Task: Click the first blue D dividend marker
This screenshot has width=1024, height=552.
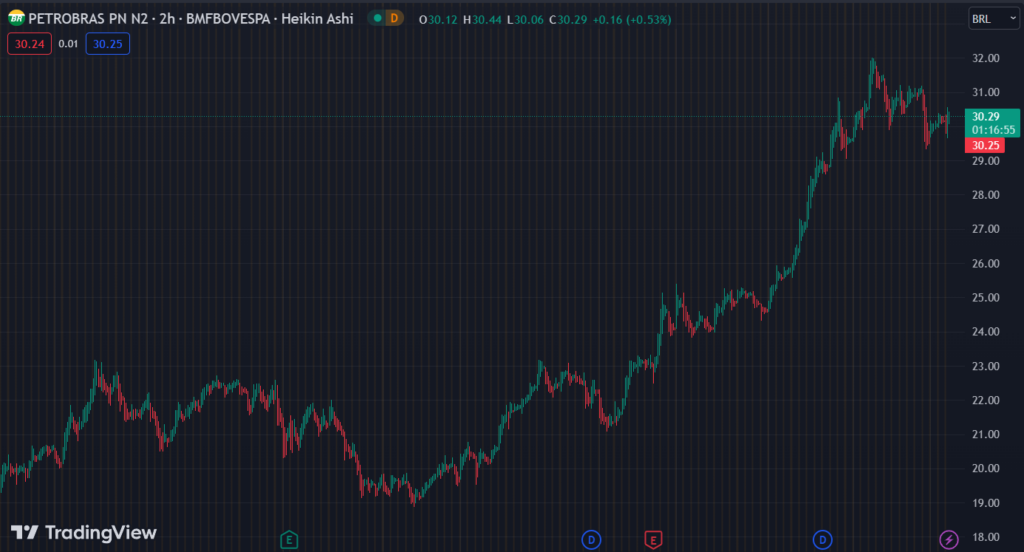Action: tap(591, 540)
